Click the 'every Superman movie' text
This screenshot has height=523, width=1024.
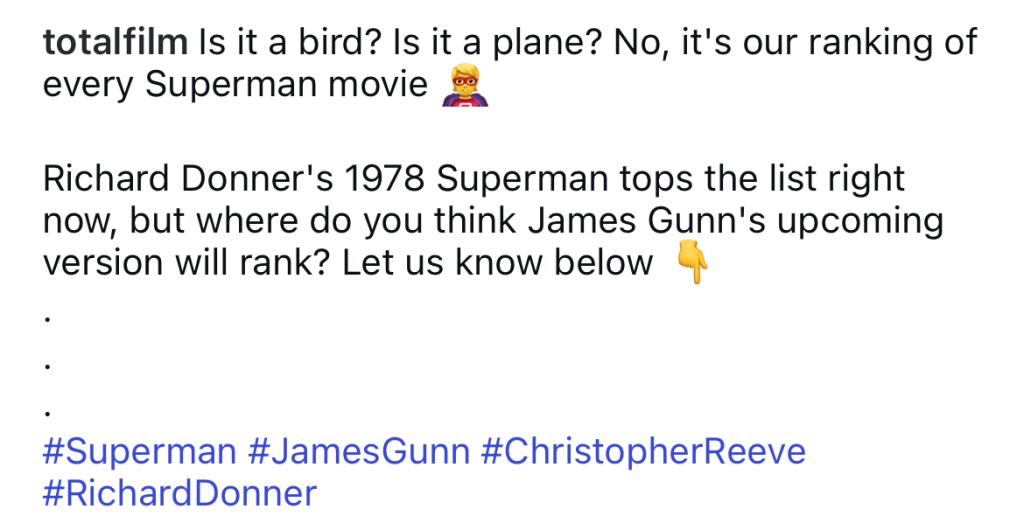tap(235, 85)
